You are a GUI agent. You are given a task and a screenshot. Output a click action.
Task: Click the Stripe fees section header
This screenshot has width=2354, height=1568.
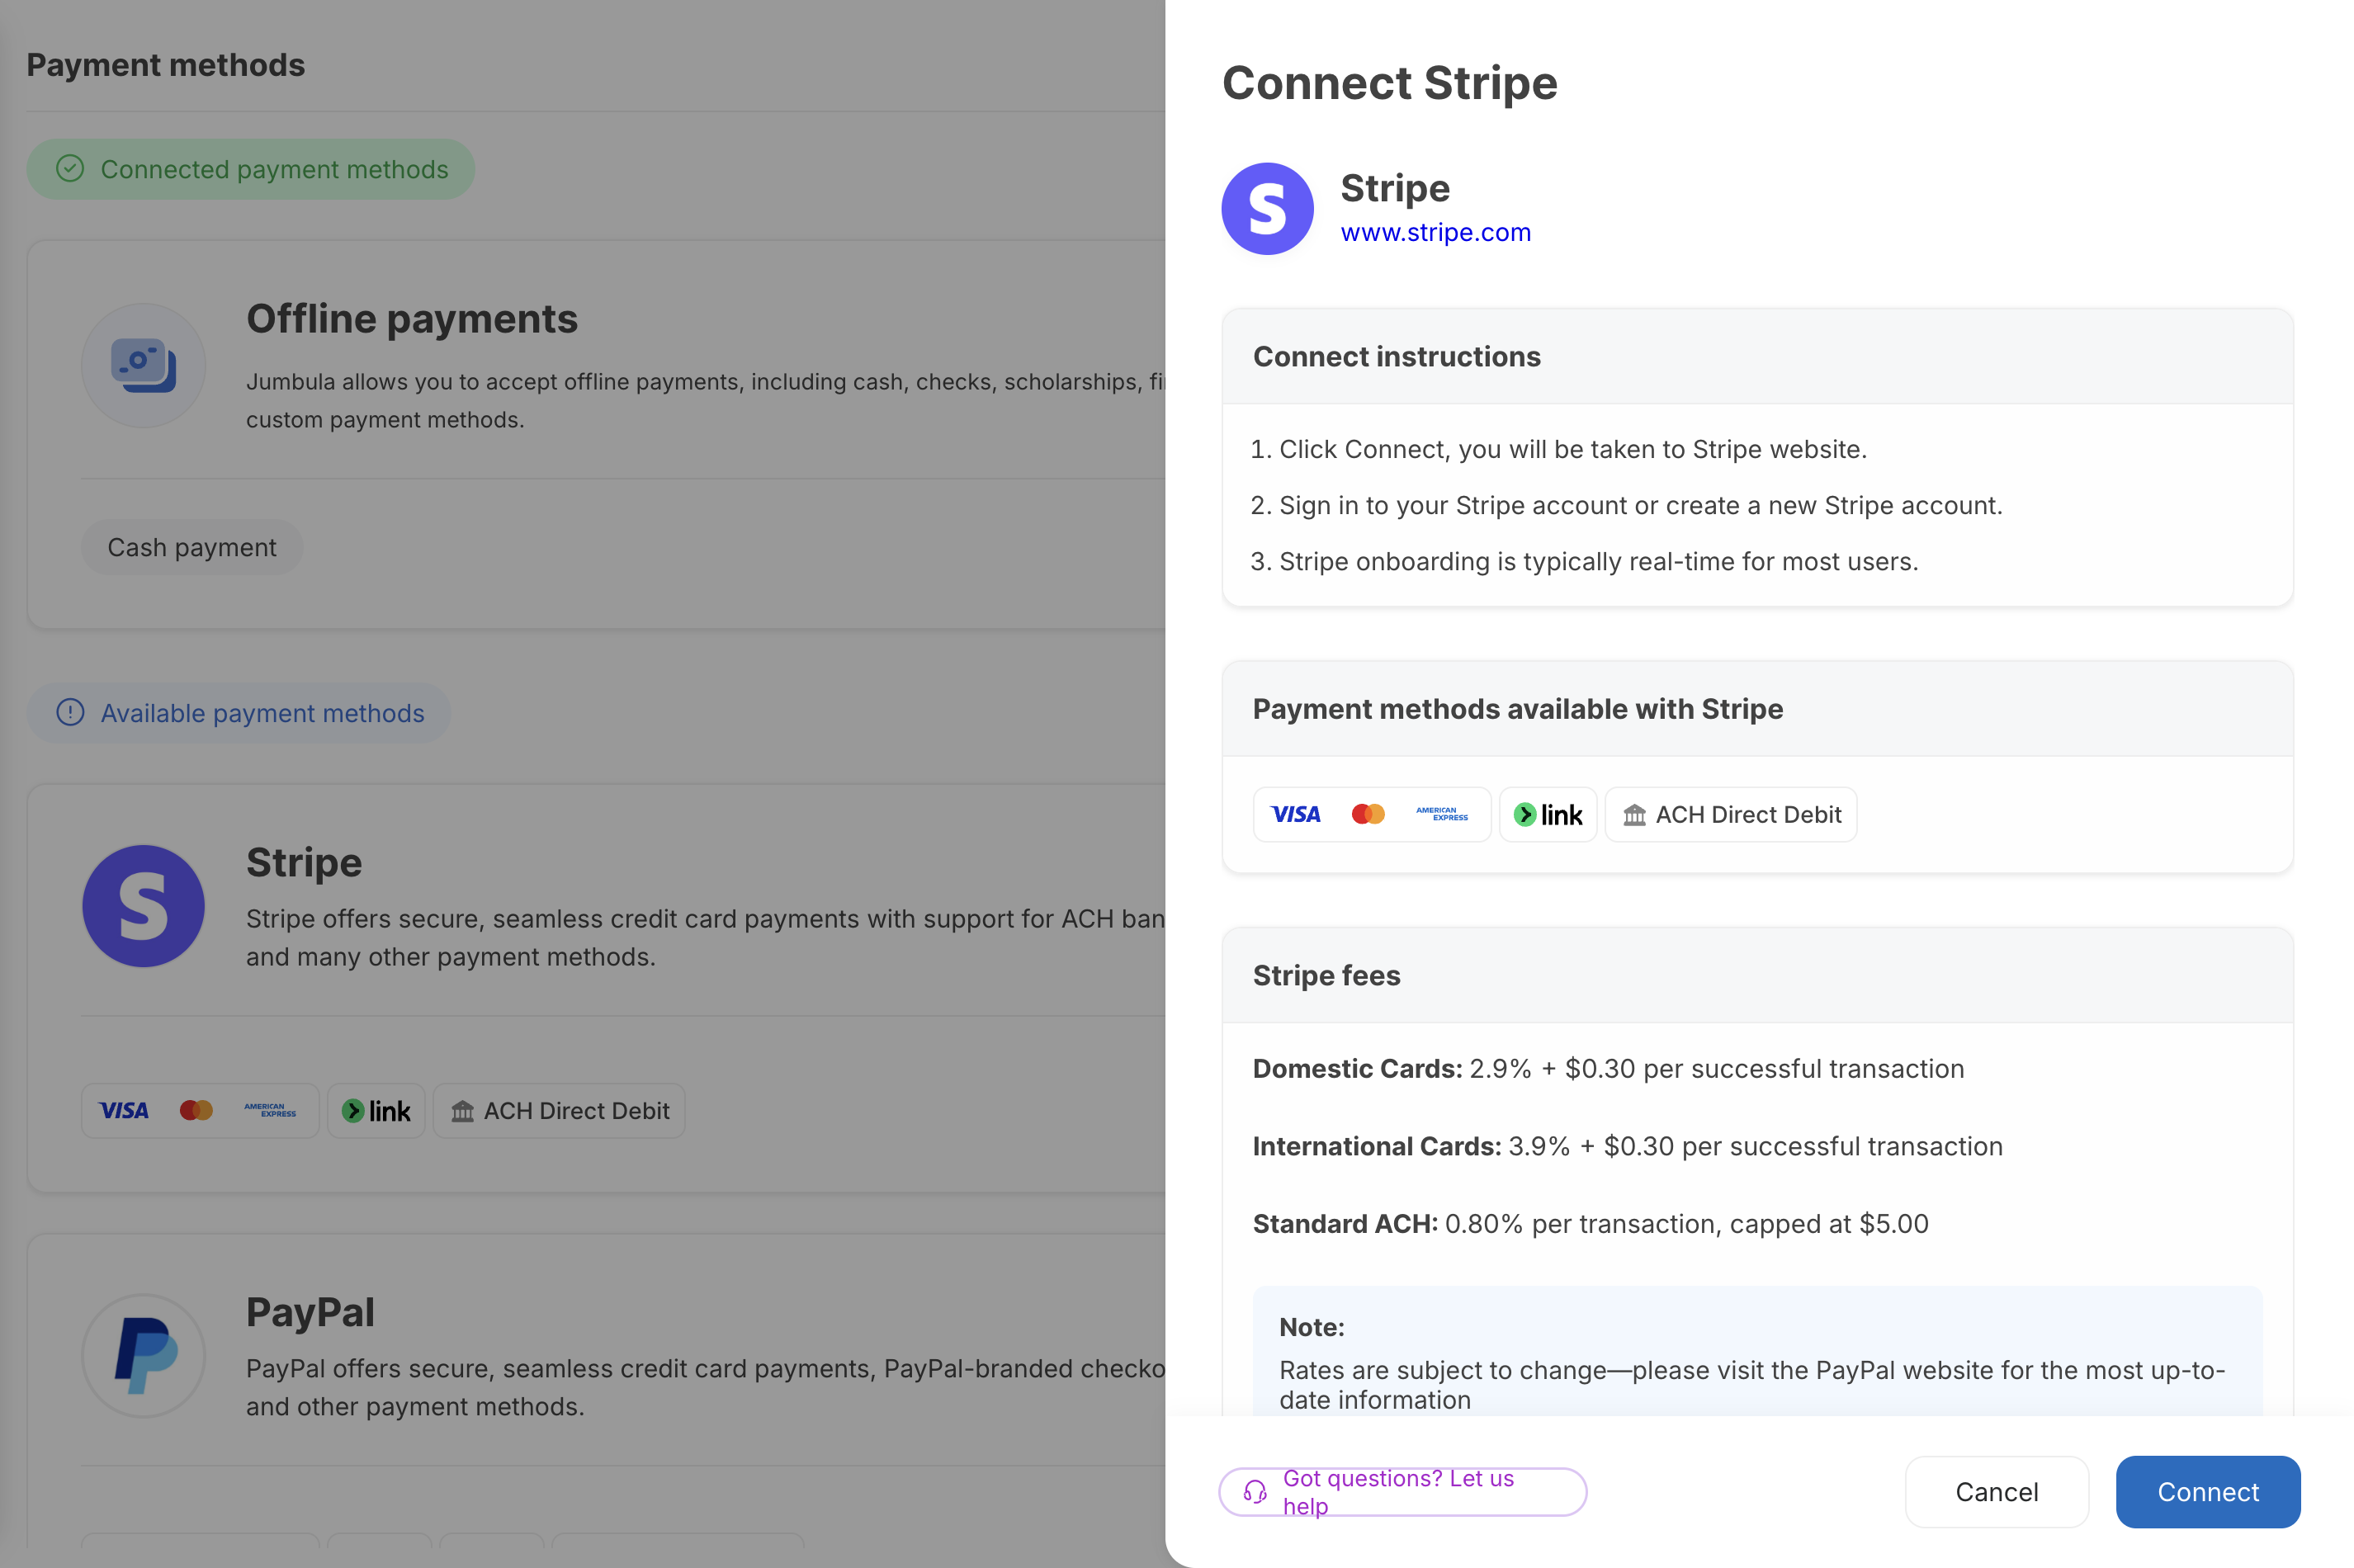[1326, 975]
